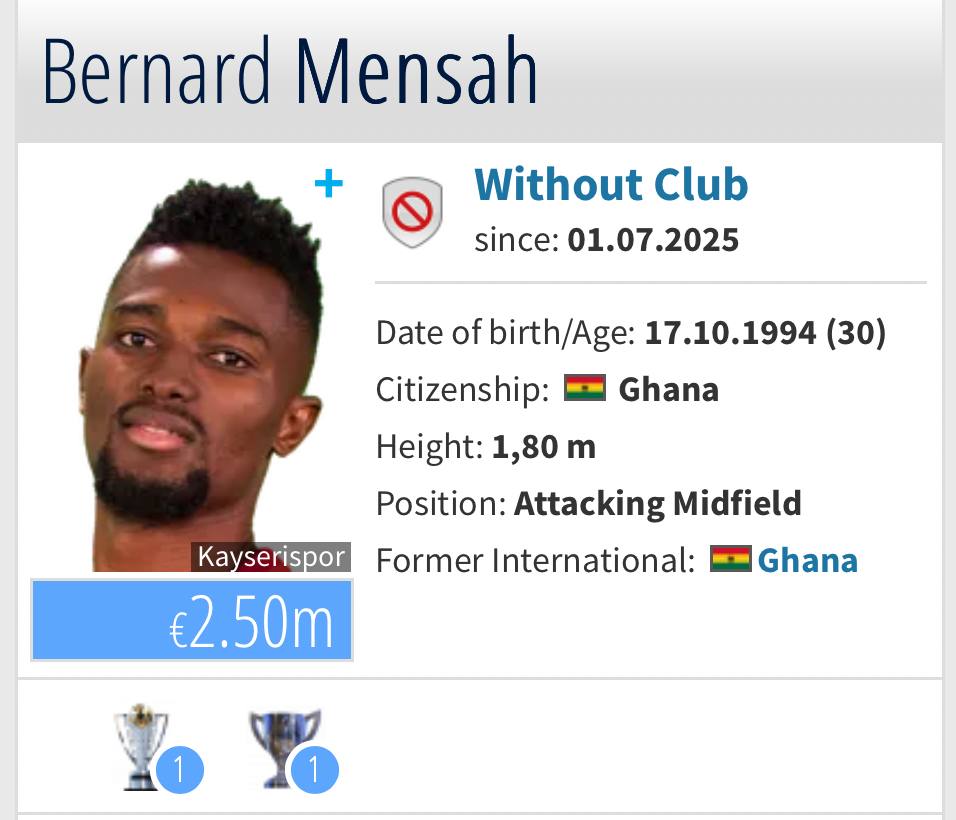This screenshot has width=956, height=820.
Task: Click the height value 1,80 m
Action: pos(544,446)
